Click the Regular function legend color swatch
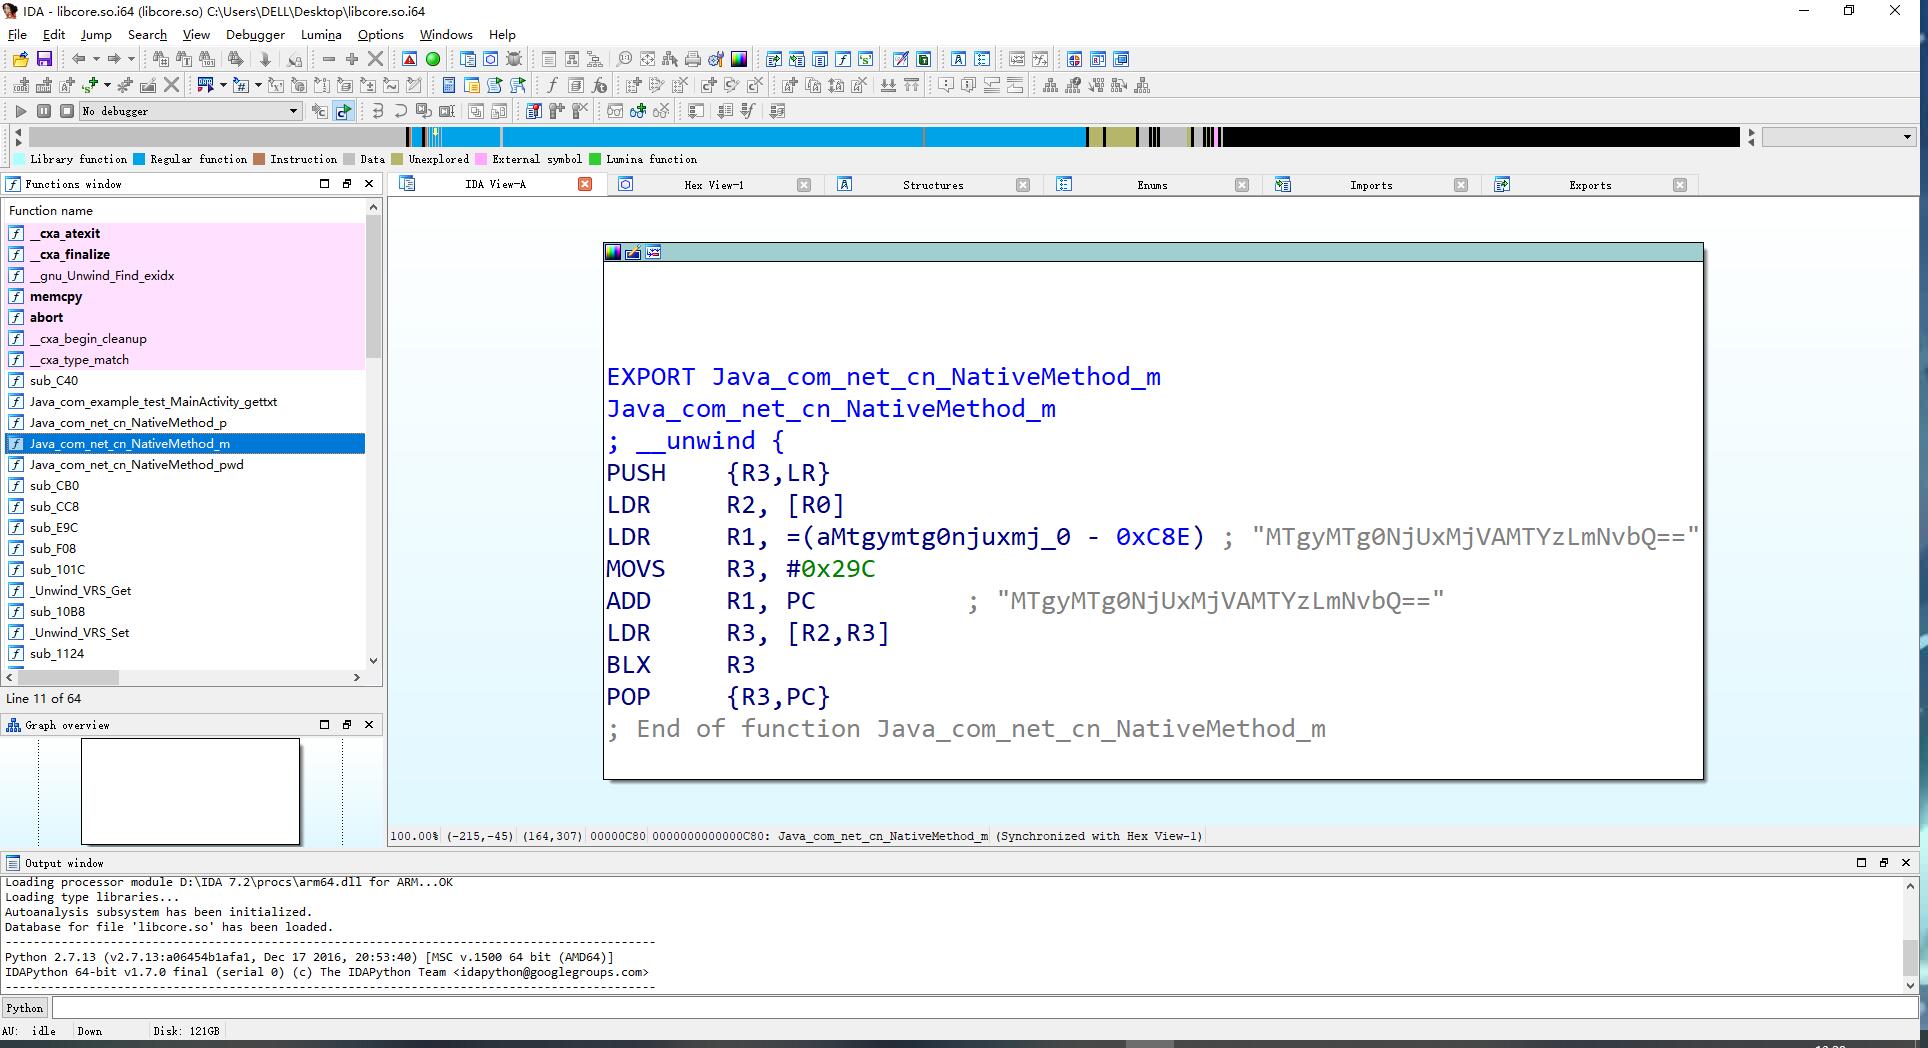 click(x=139, y=159)
